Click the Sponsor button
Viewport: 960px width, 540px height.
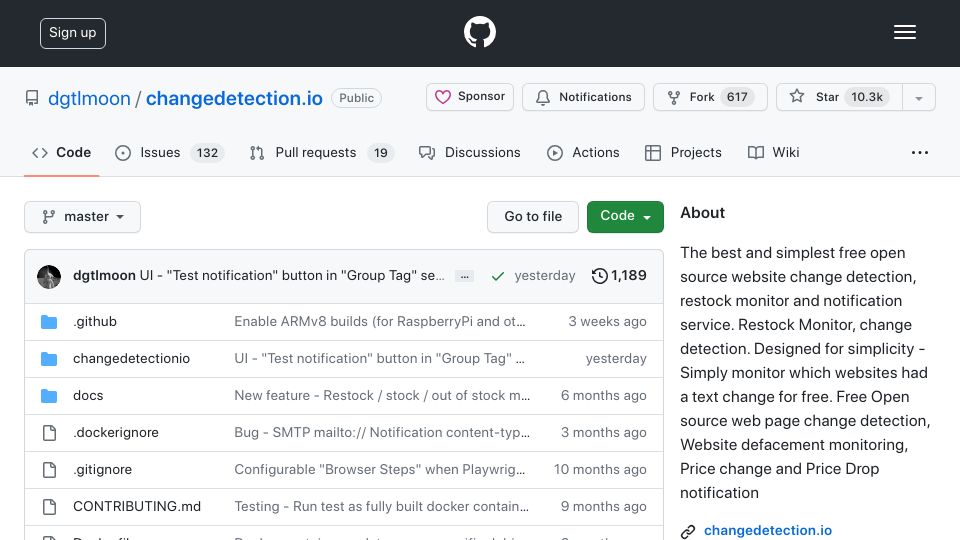470,97
